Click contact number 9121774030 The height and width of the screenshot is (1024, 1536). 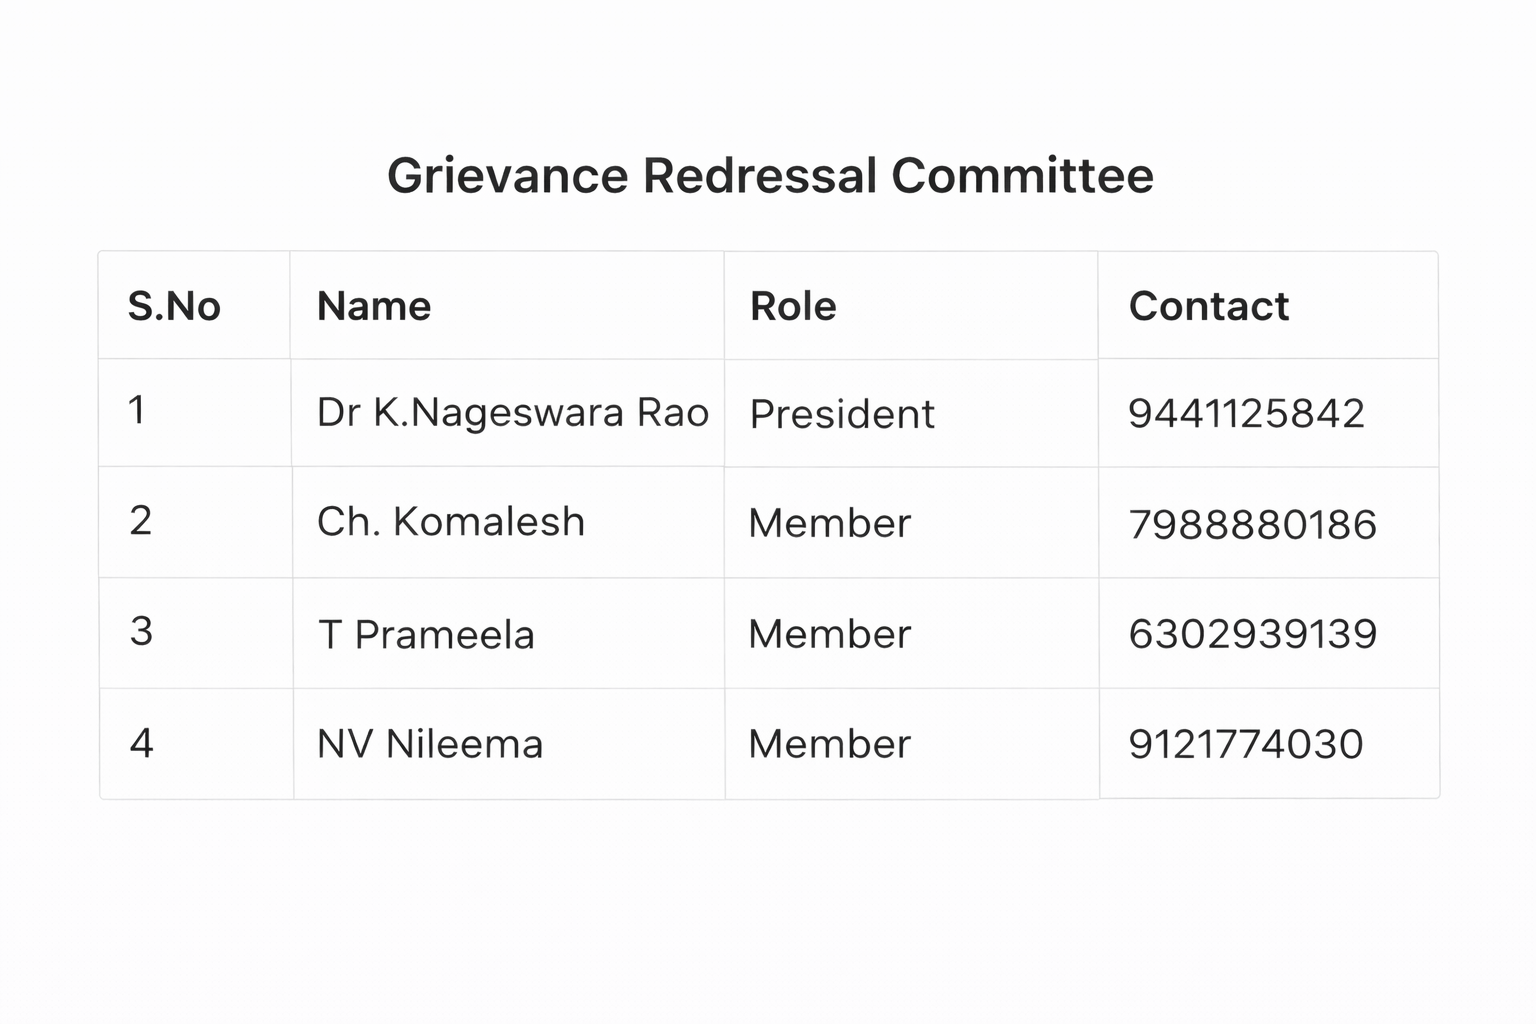coord(1245,744)
